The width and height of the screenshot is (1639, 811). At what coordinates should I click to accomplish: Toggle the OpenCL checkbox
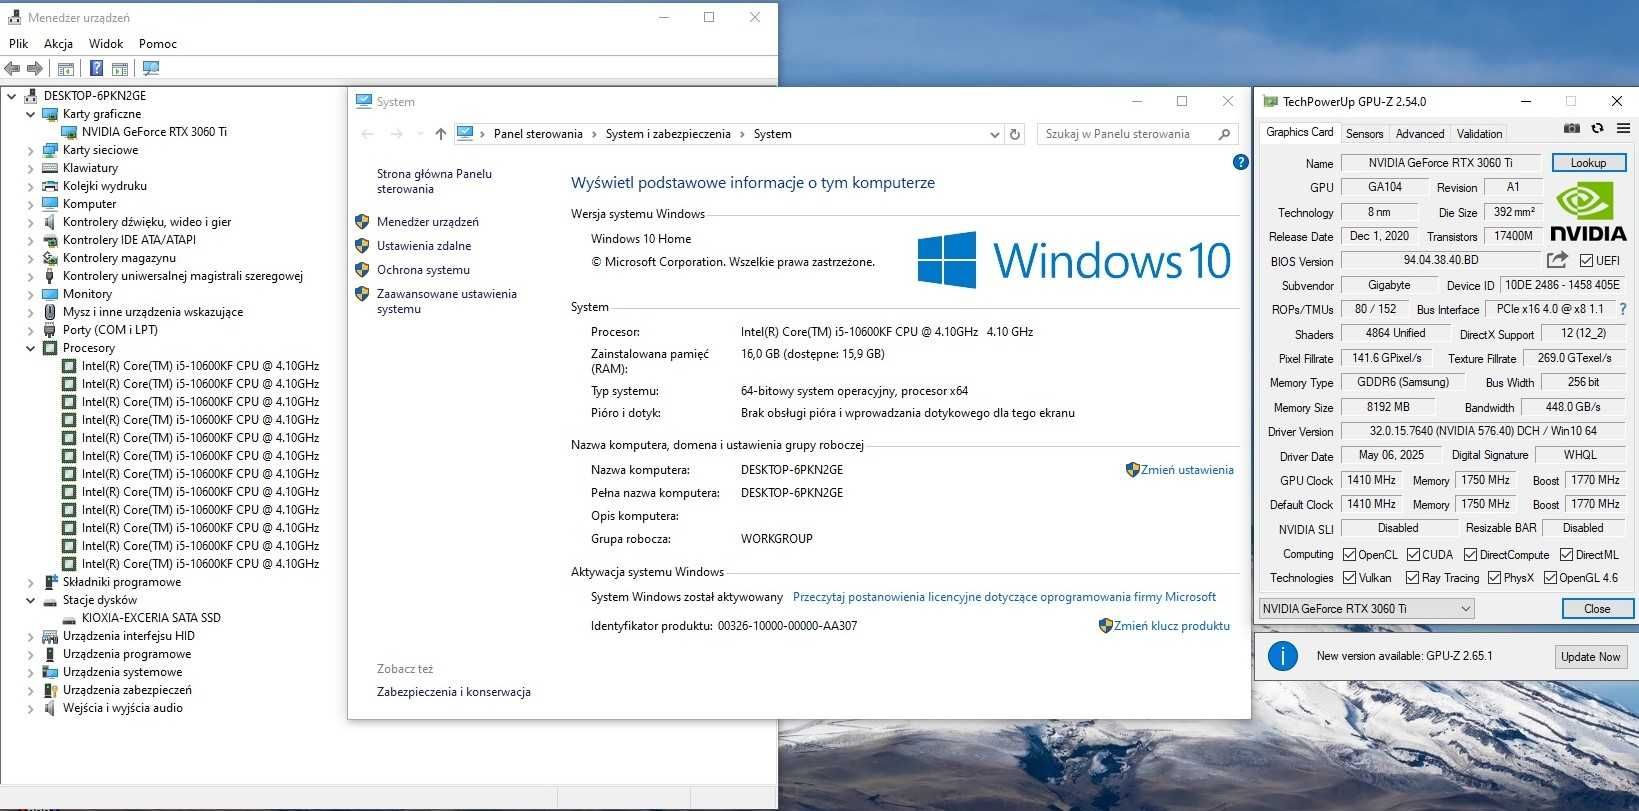tap(1349, 555)
